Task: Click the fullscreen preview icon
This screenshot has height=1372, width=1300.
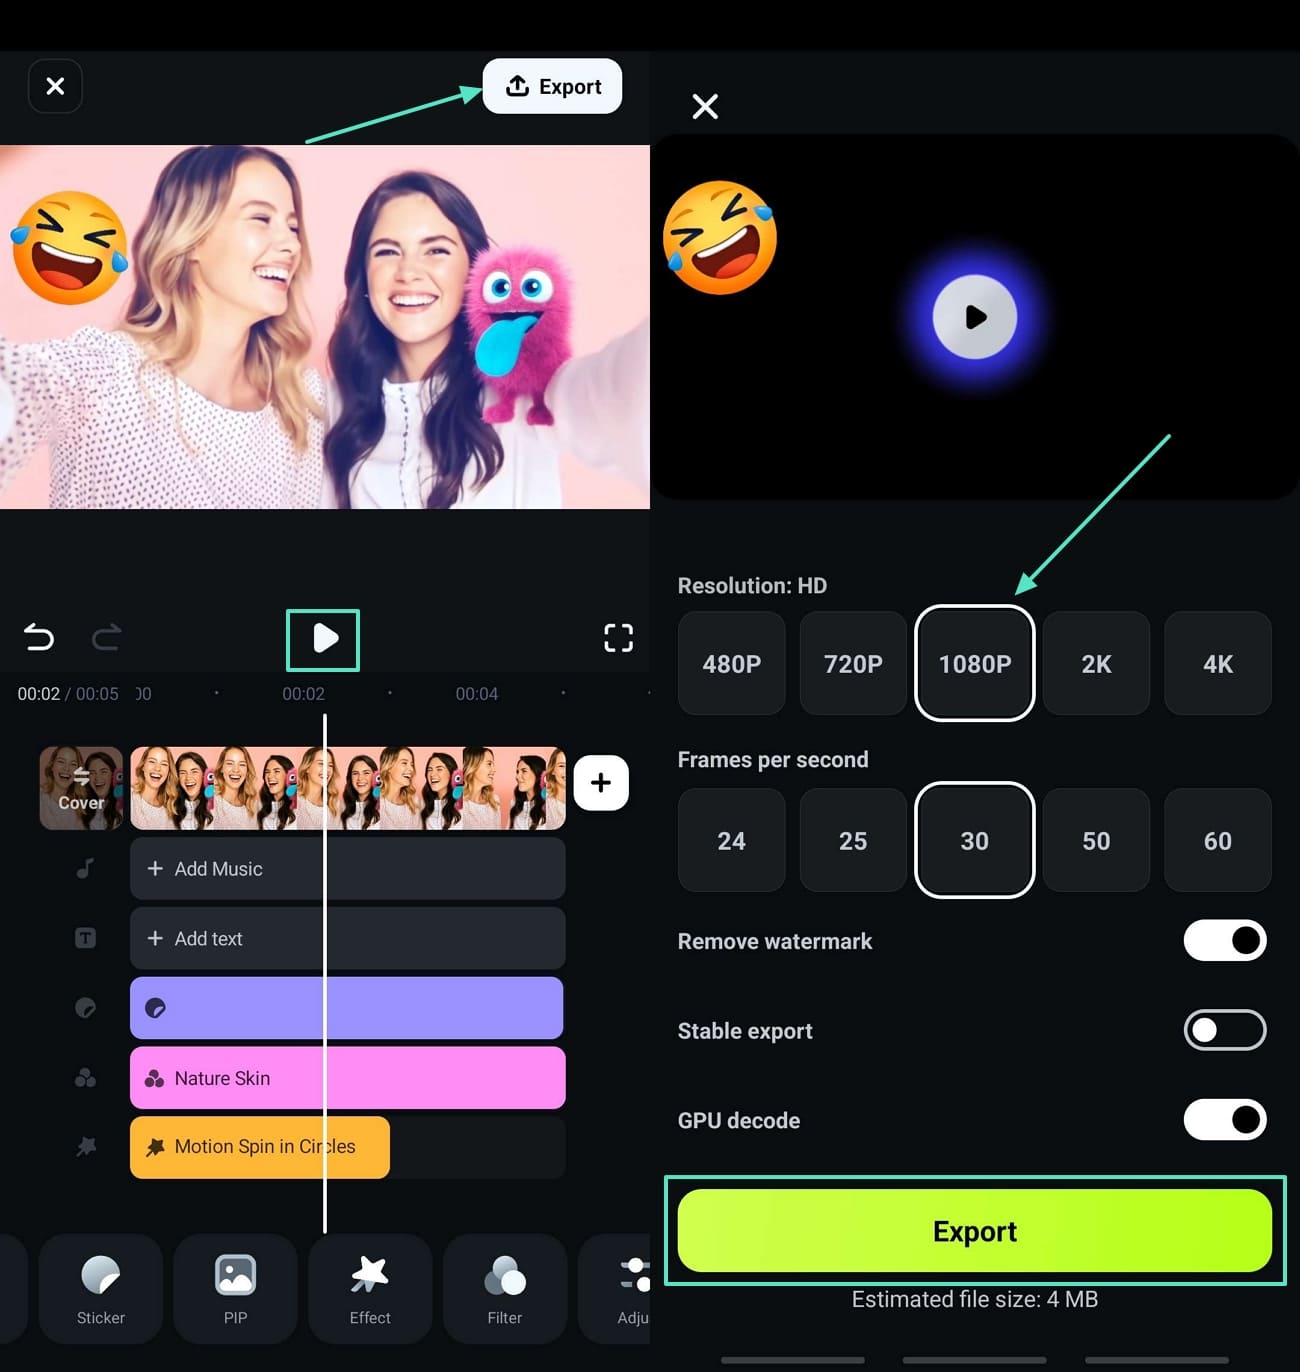Action: click(x=619, y=638)
